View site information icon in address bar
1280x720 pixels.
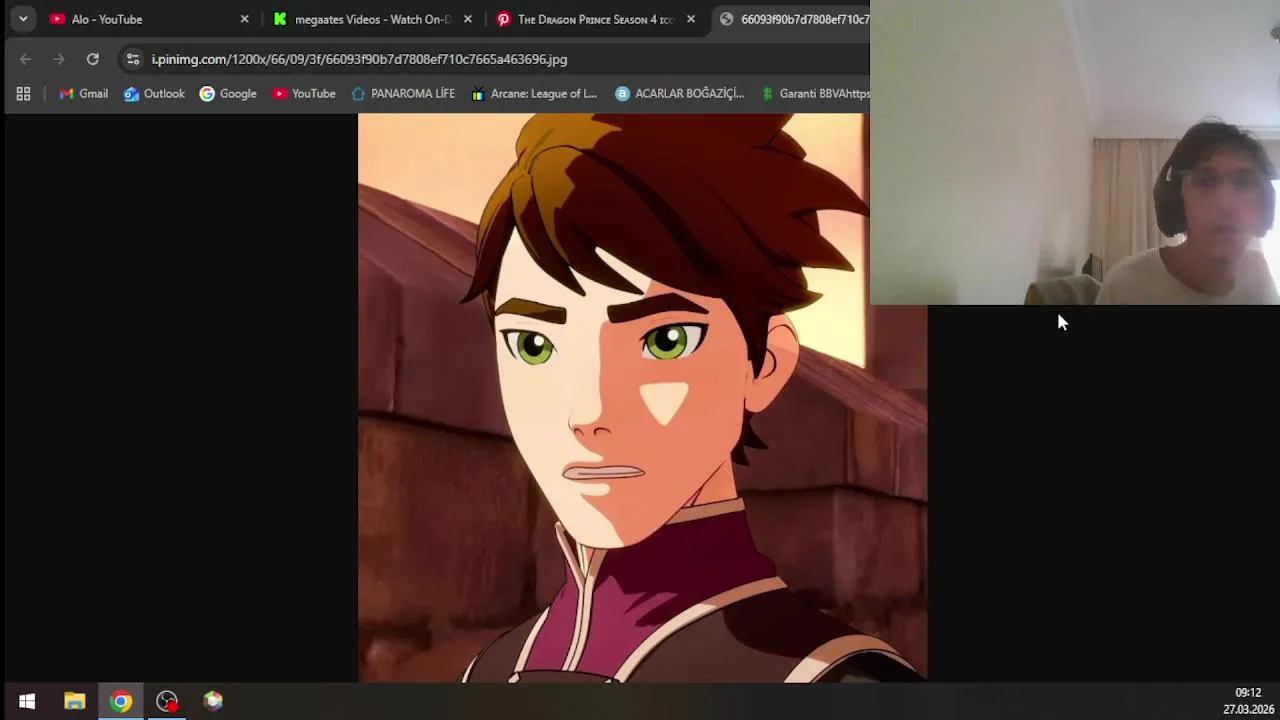133,59
